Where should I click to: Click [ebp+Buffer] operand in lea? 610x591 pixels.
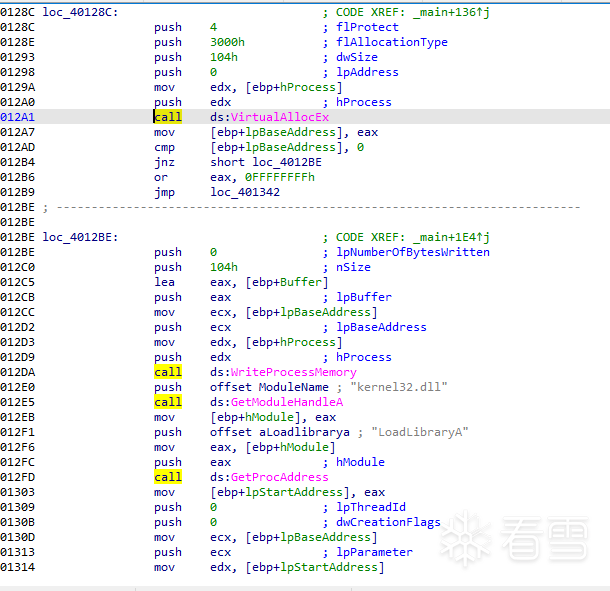tap(287, 282)
